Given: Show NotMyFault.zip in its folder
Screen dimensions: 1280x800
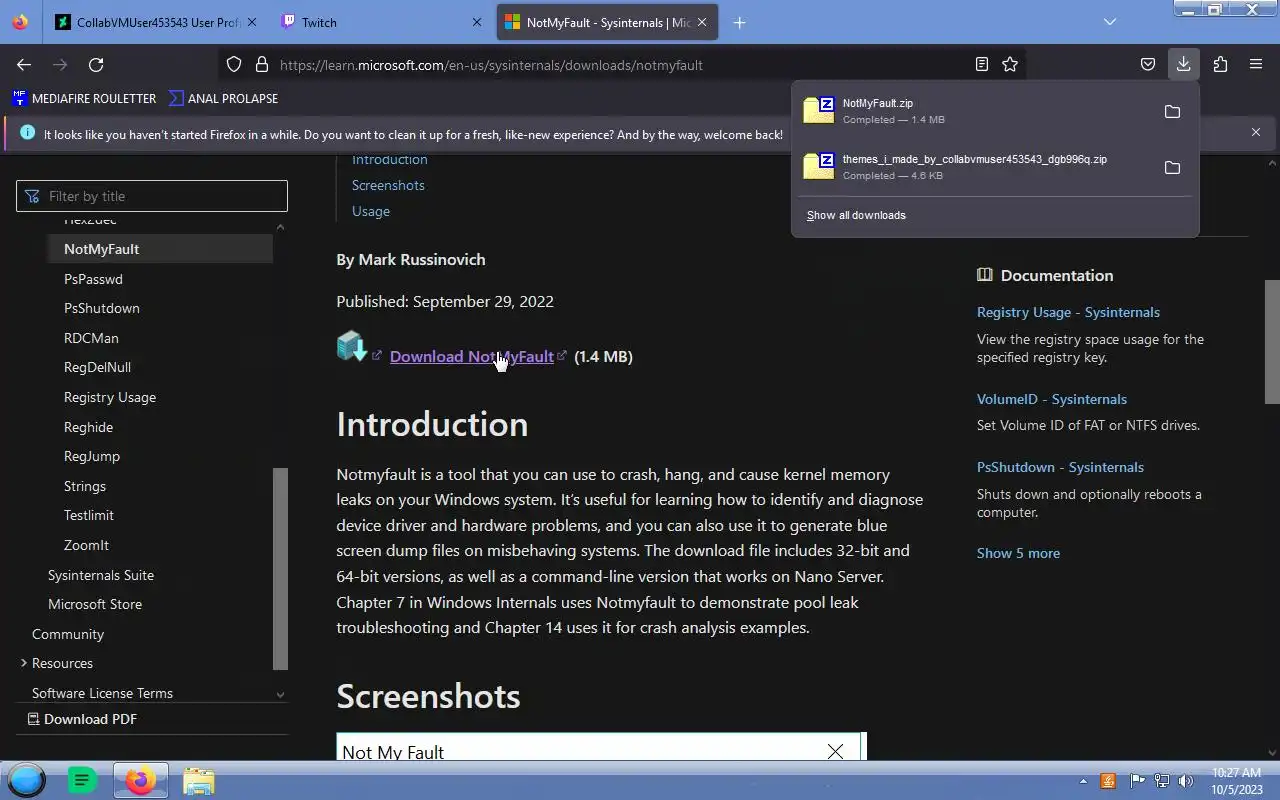Looking at the screenshot, I should (1172, 112).
